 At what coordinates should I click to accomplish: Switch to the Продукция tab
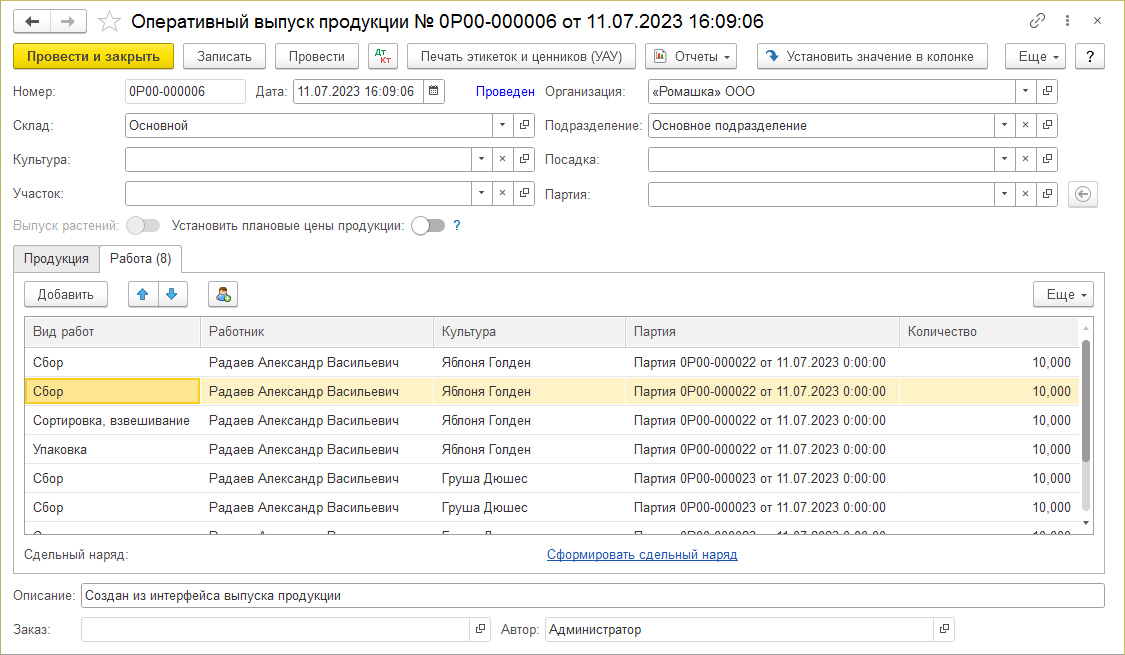tap(57, 259)
